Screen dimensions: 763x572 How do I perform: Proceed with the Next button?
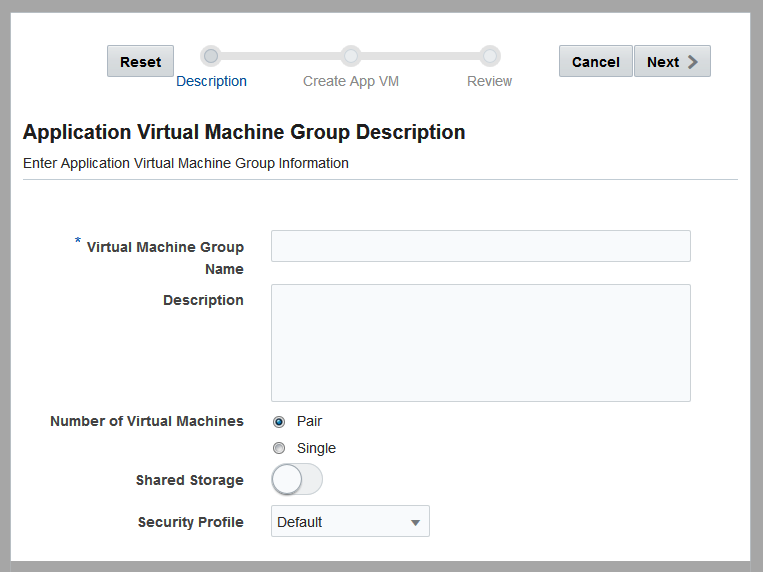[672, 62]
